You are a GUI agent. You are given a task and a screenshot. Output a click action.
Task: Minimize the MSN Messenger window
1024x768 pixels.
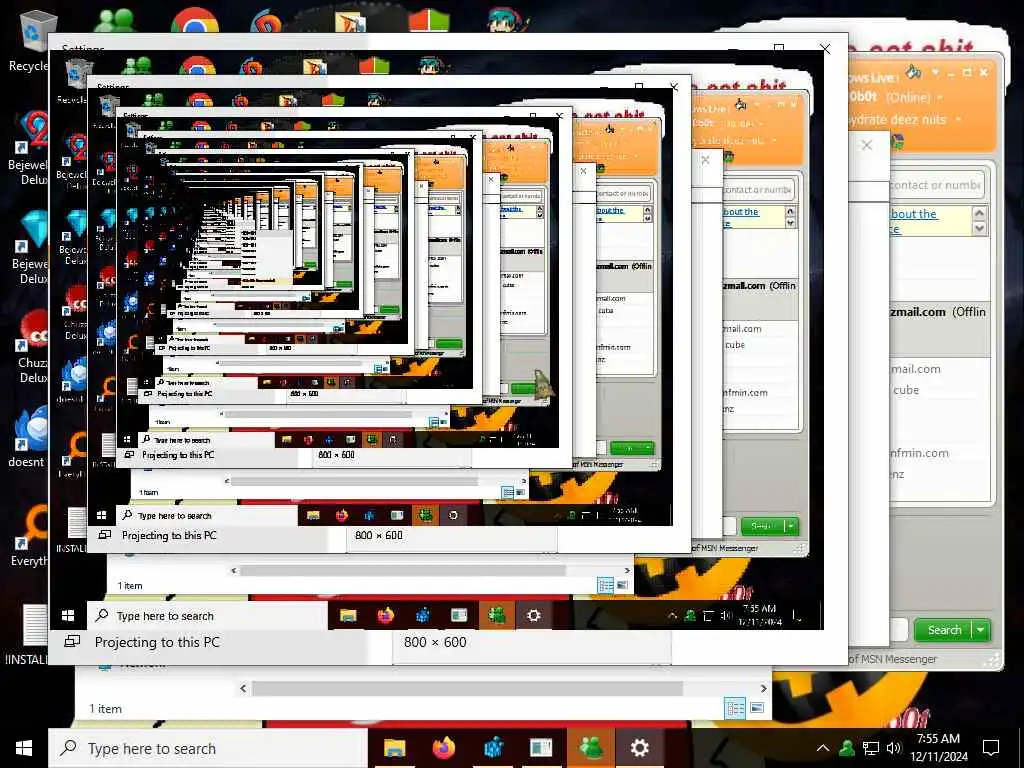coord(952,73)
